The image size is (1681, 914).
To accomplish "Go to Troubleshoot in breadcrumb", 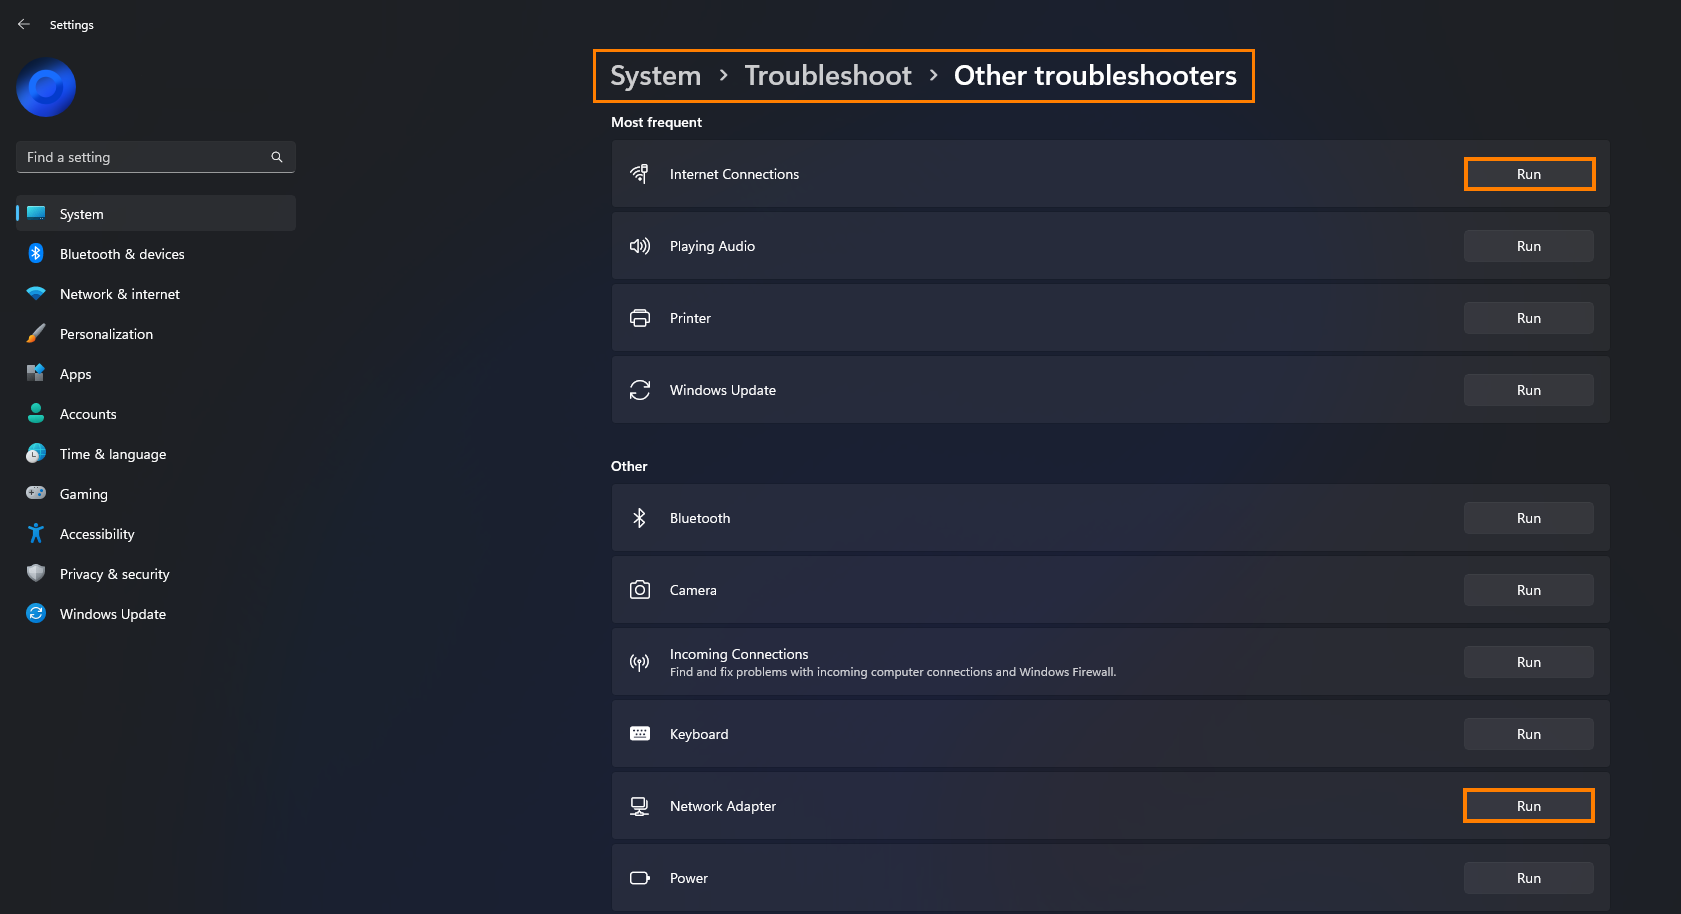I will pos(828,76).
